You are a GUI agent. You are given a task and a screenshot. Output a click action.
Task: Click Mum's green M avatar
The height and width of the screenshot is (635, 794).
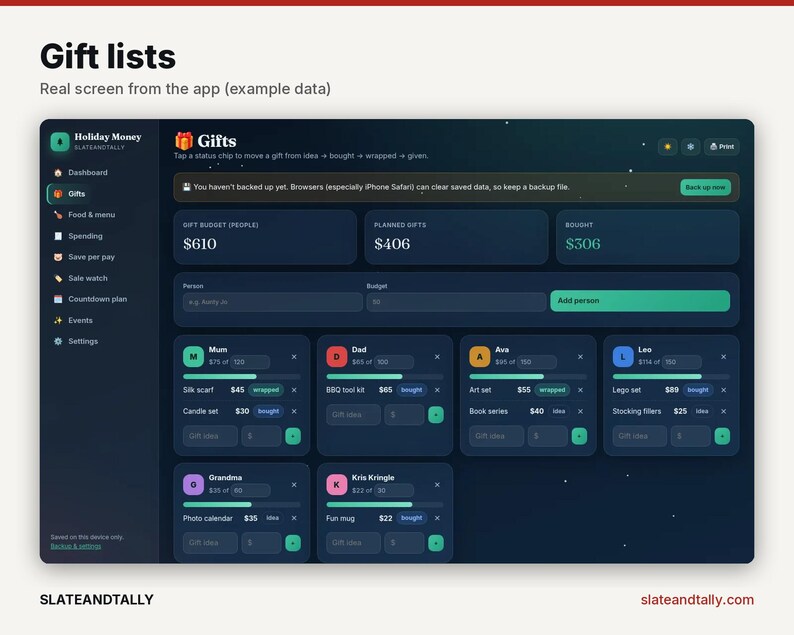coord(193,357)
